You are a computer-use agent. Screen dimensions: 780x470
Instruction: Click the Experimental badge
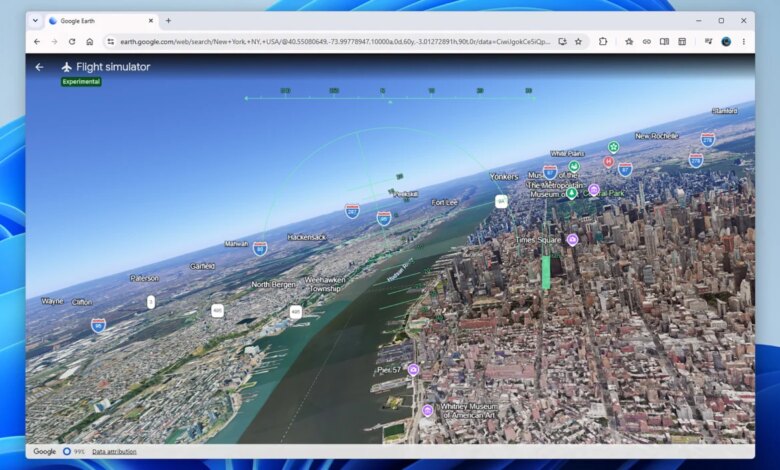pos(81,82)
